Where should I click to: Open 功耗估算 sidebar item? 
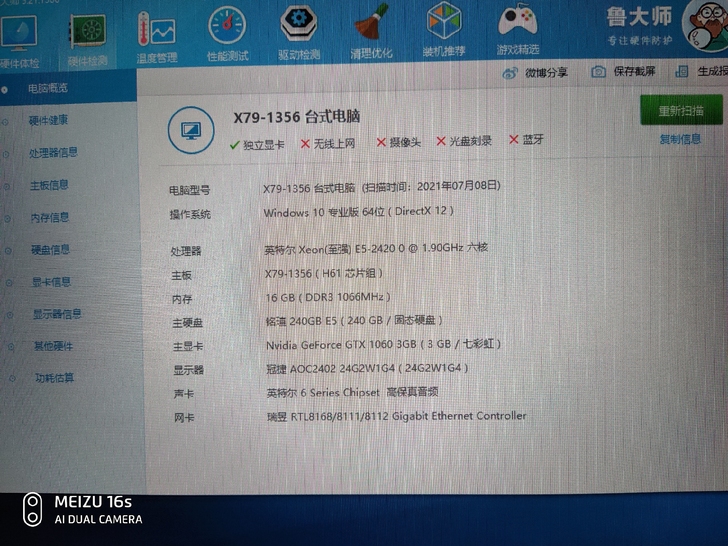(54, 378)
